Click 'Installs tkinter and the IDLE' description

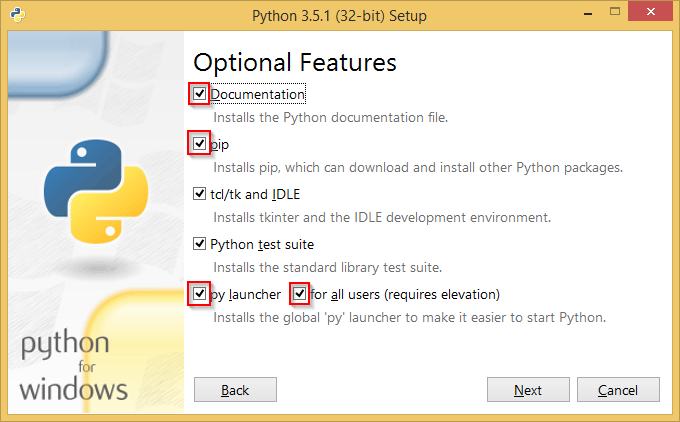coord(382,217)
